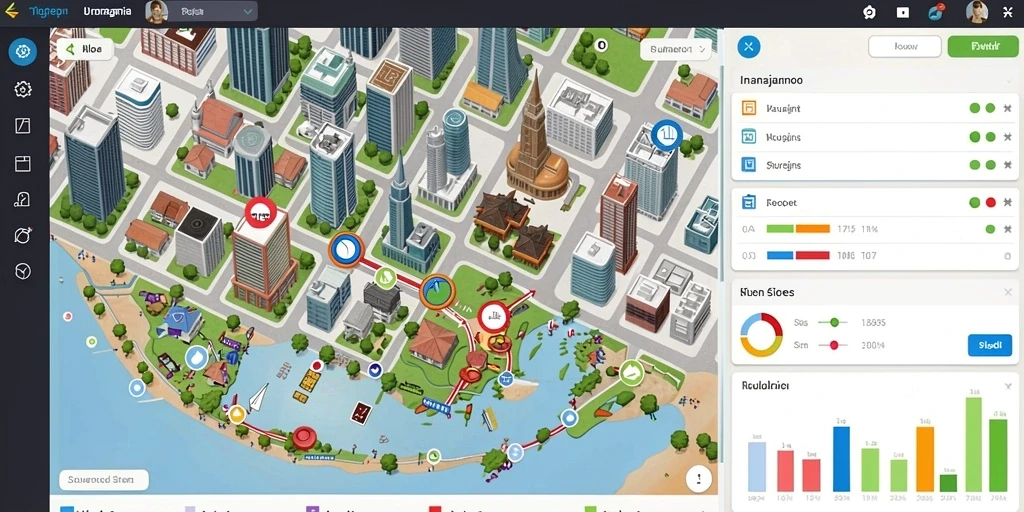Screen dimensions: 1024x512
Task: Collapse the Inanajannoo section chevron
Action: pos(1008,80)
